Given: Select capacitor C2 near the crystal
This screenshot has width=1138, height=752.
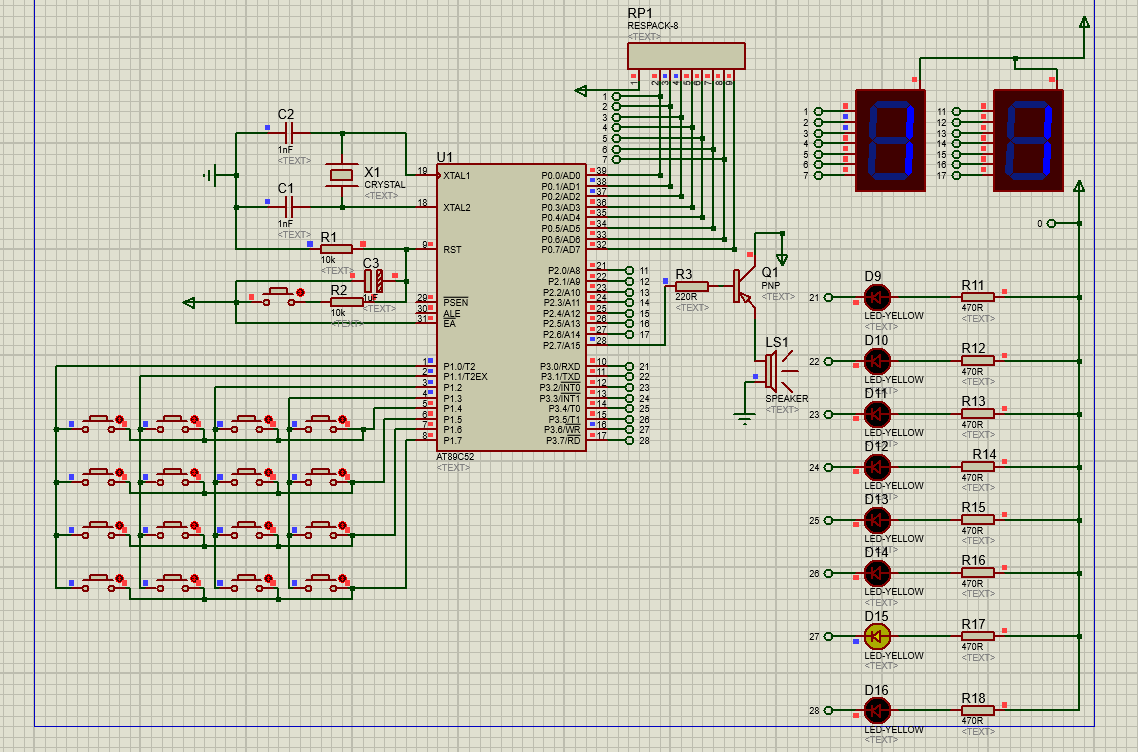Looking at the screenshot, I should click(x=288, y=132).
